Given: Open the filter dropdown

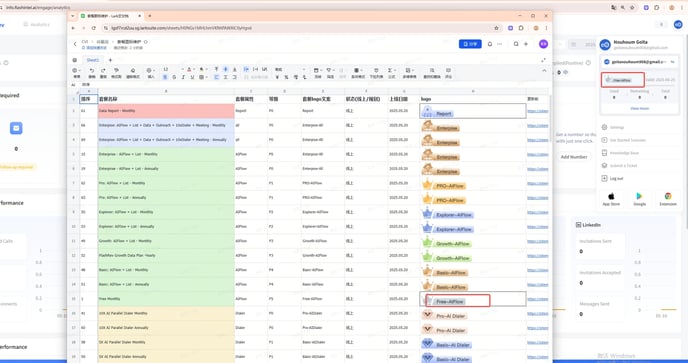Looking at the screenshot, I should pos(330,72).
